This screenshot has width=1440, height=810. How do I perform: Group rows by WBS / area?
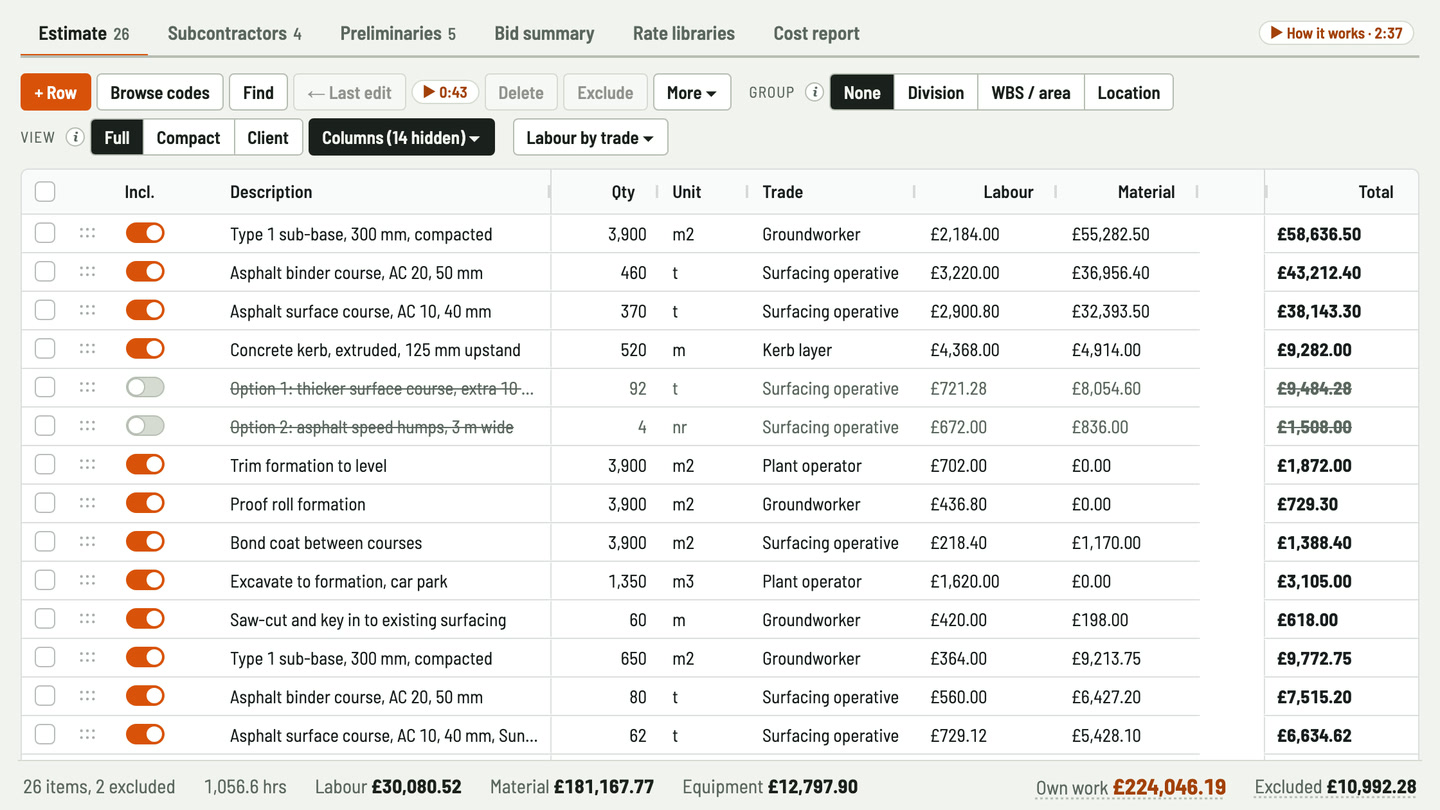tap(1031, 92)
